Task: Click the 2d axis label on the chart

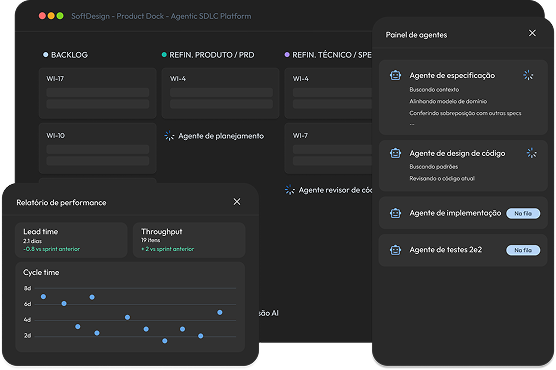Action: click(27, 335)
